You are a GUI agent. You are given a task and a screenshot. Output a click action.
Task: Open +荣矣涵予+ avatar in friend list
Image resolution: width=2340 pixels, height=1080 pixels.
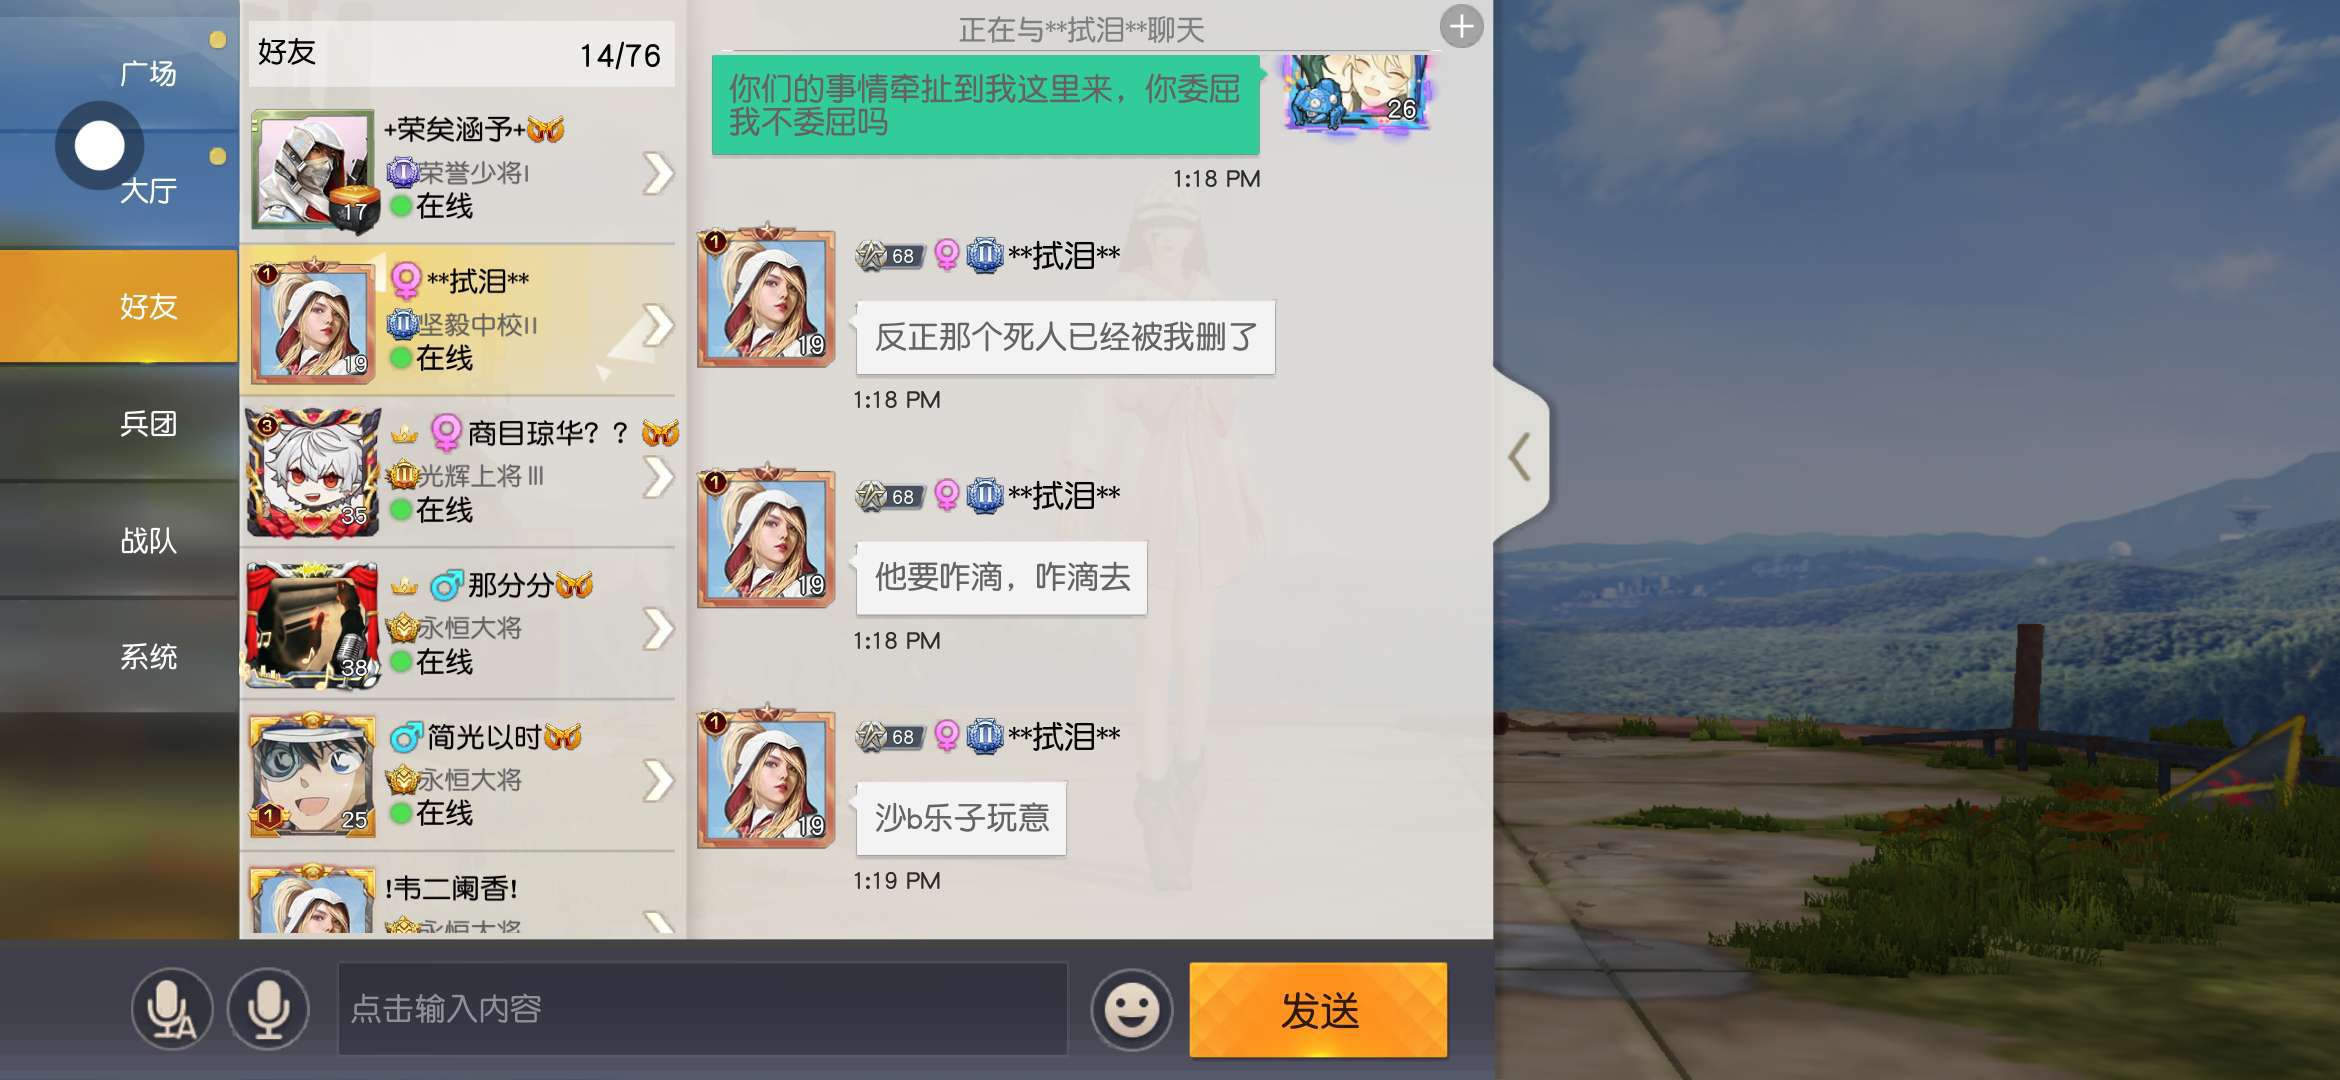[315, 170]
